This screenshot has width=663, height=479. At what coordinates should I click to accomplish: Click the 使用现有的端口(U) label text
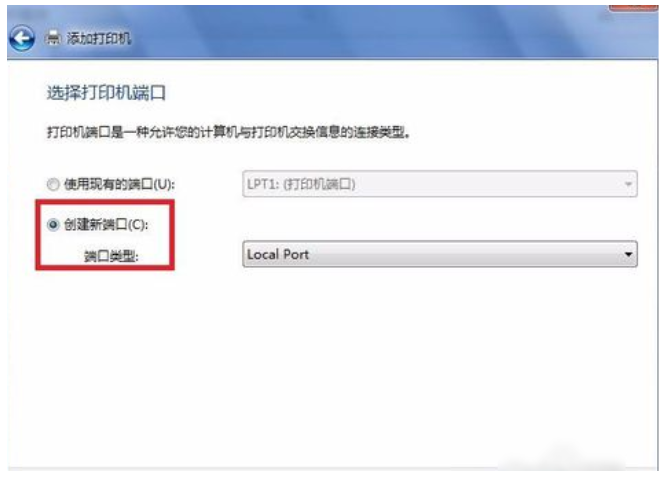[x=119, y=184]
